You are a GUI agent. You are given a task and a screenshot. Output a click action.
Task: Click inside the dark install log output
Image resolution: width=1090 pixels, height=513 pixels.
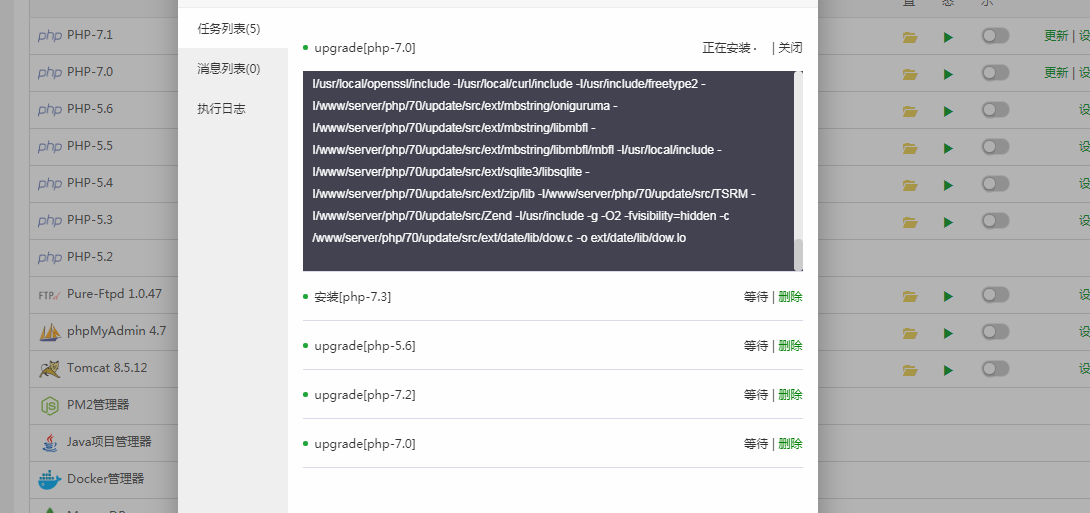(x=548, y=171)
